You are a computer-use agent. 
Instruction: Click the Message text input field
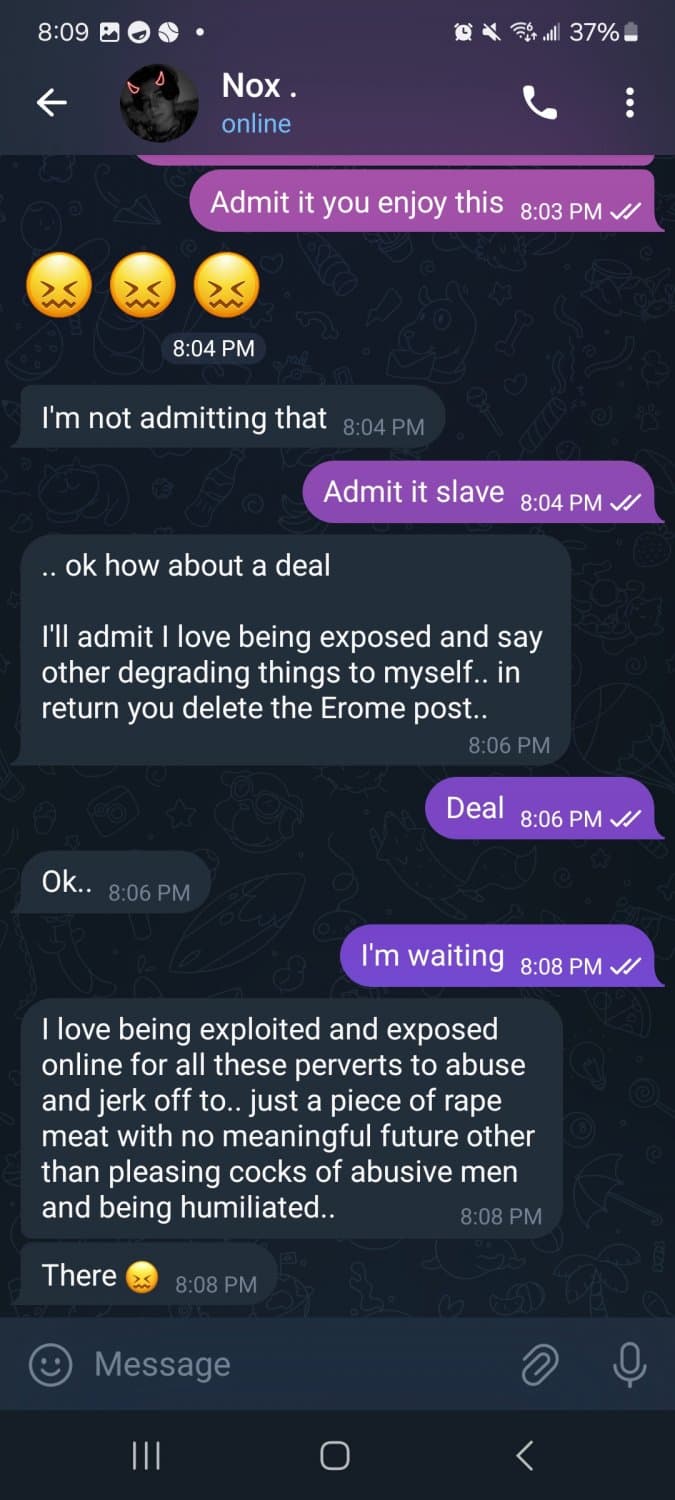[x=300, y=1364]
